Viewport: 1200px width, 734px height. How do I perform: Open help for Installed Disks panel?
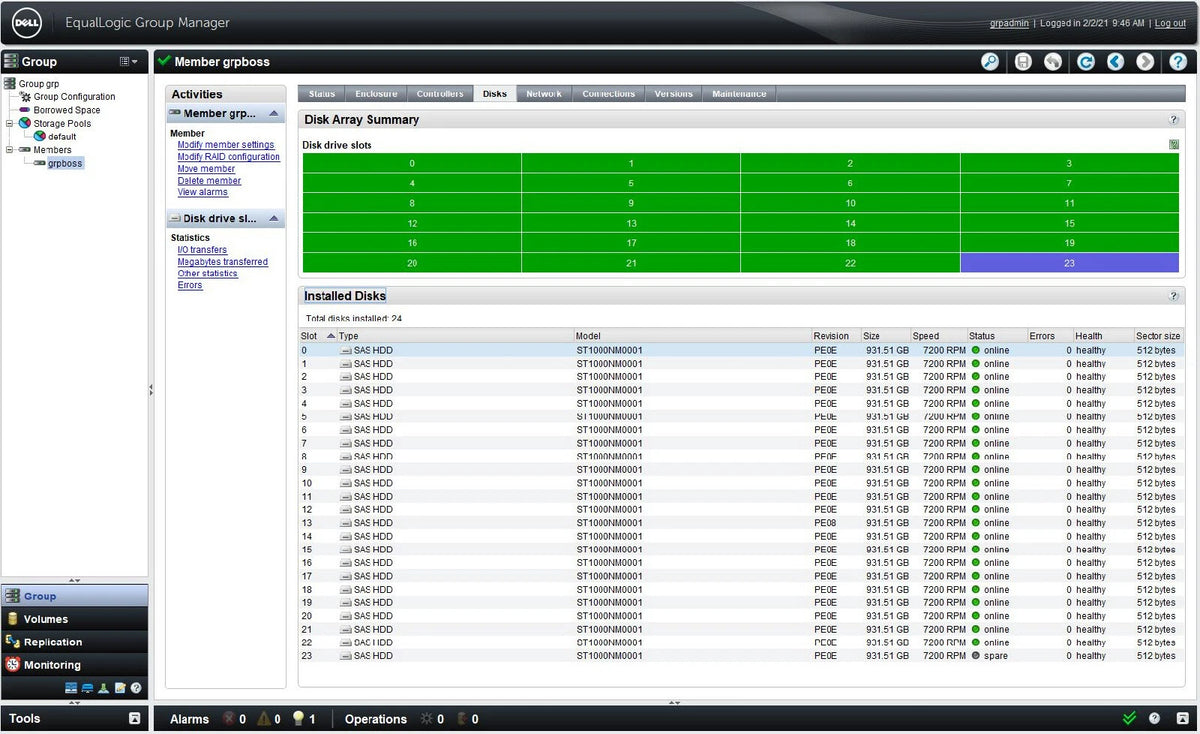point(1174,296)
